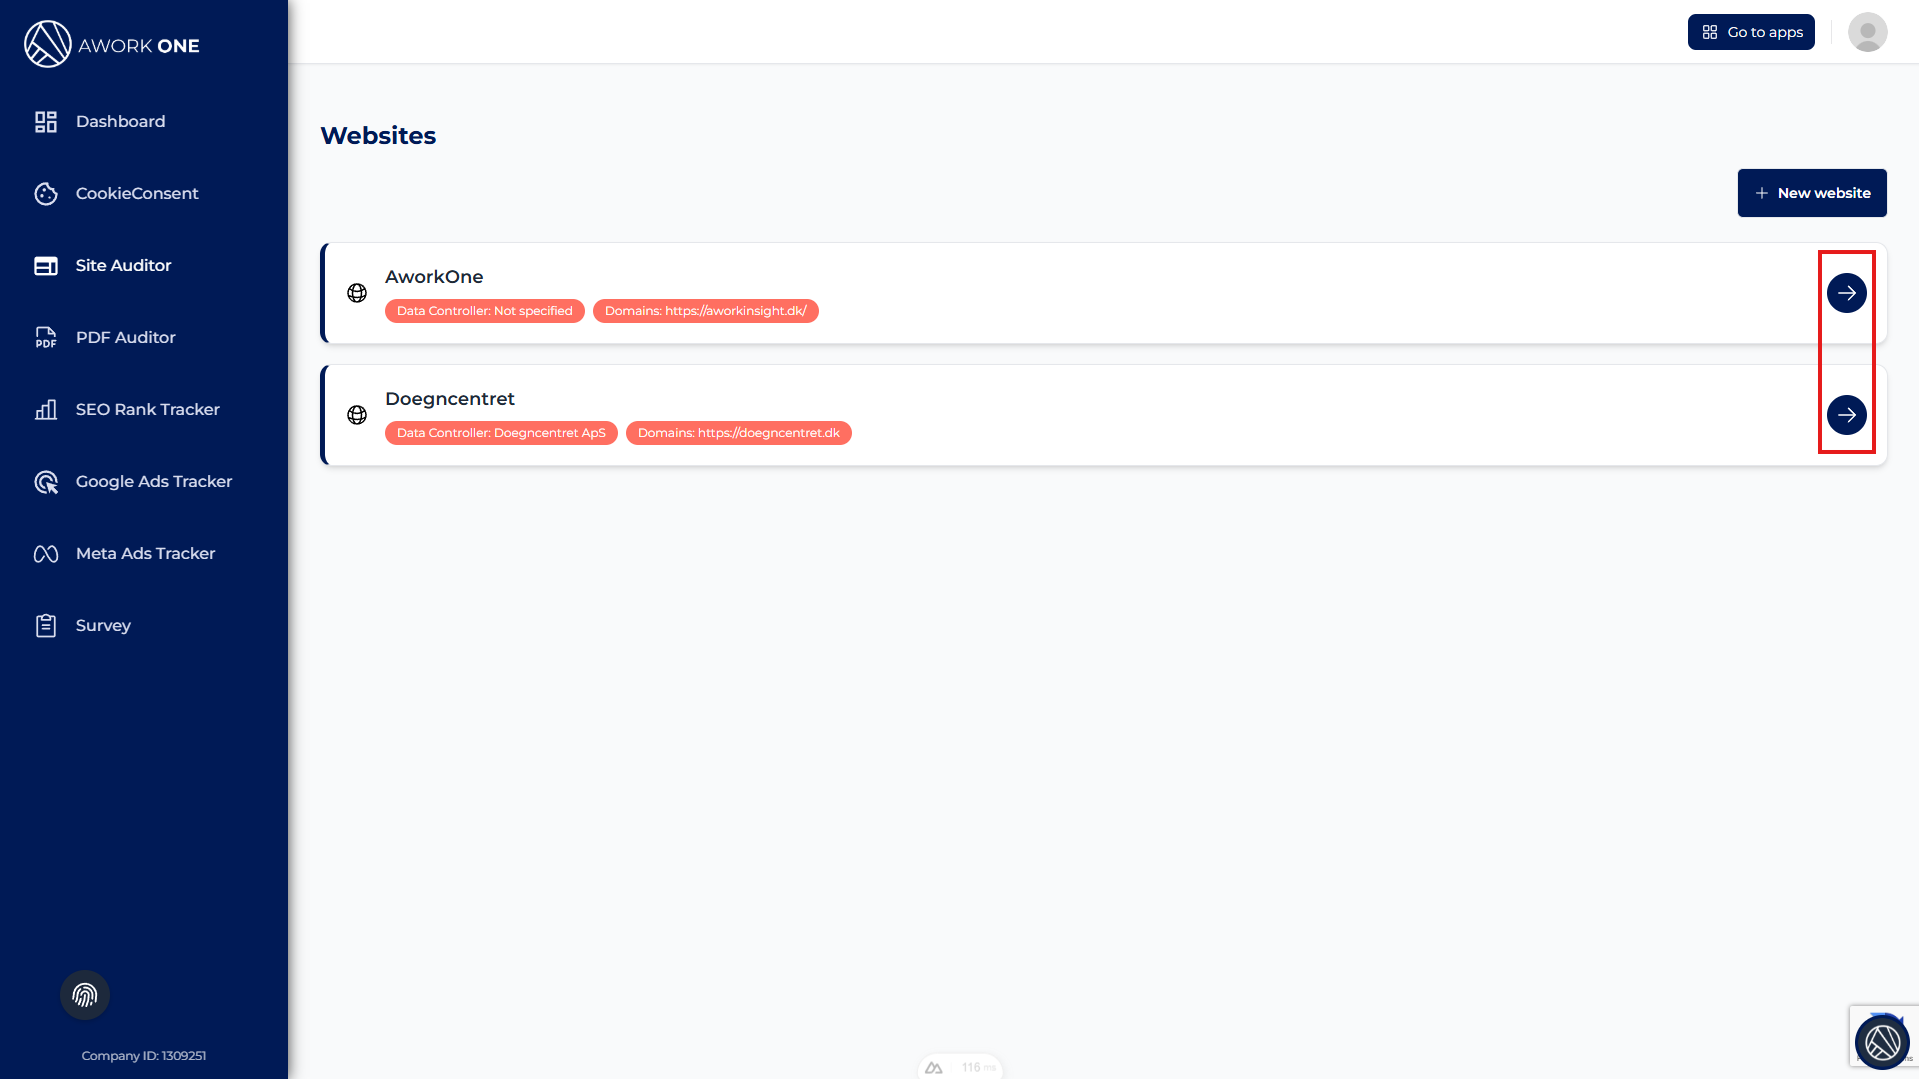Click the Awork One logo
1919x1079 pixels.
(x=111, y=45)
